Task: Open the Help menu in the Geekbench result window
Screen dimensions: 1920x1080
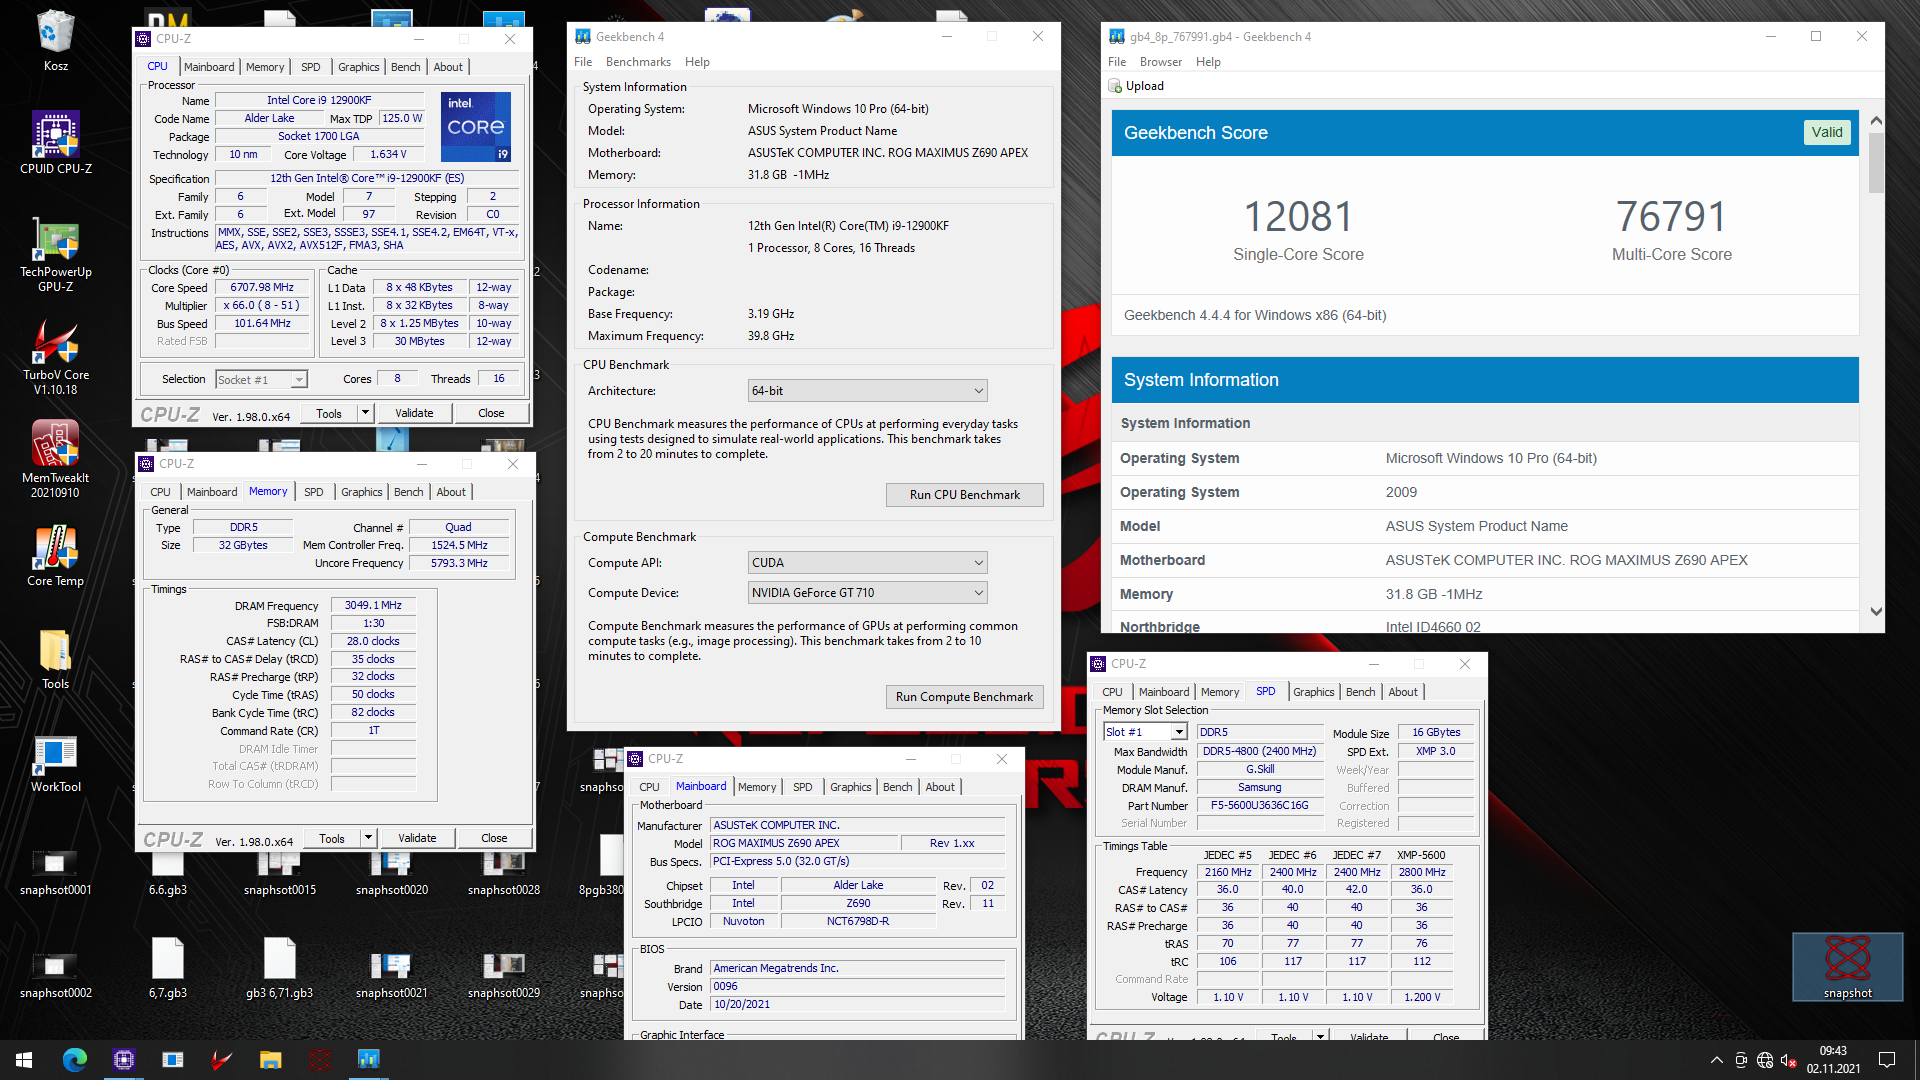Action: [1208, 62]
